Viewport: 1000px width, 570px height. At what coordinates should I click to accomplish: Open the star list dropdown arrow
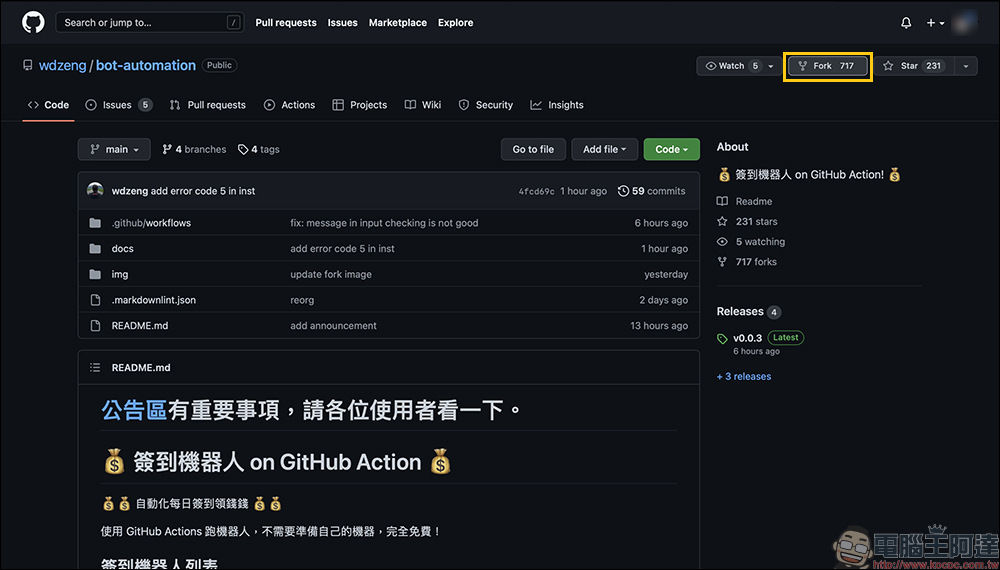tap(965, 66)
